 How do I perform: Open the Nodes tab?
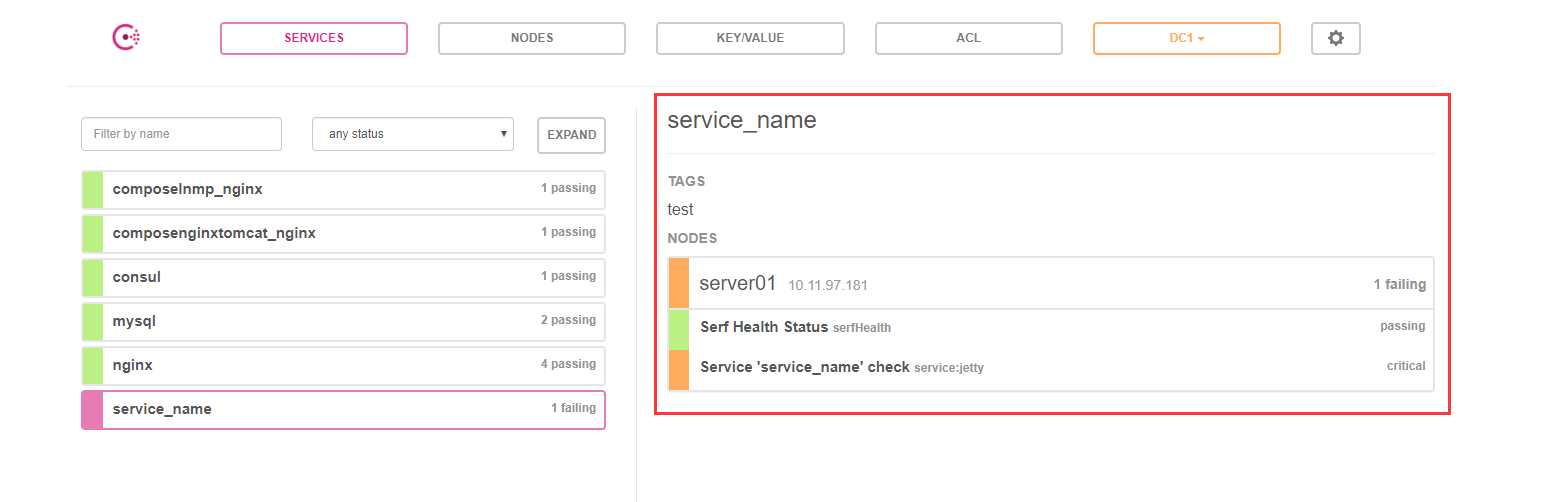click(x=532, y=38)
